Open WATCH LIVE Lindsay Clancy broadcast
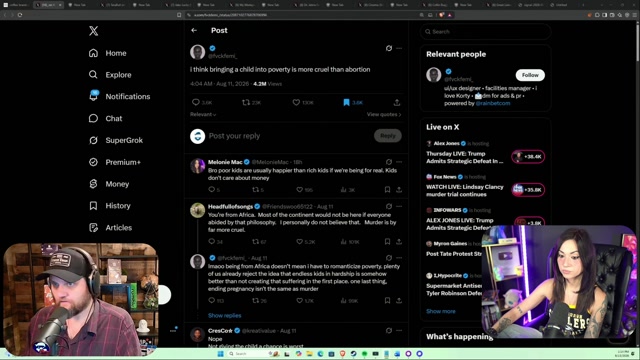Viewport: 640px width, 360px height. [x=464, y=191]
